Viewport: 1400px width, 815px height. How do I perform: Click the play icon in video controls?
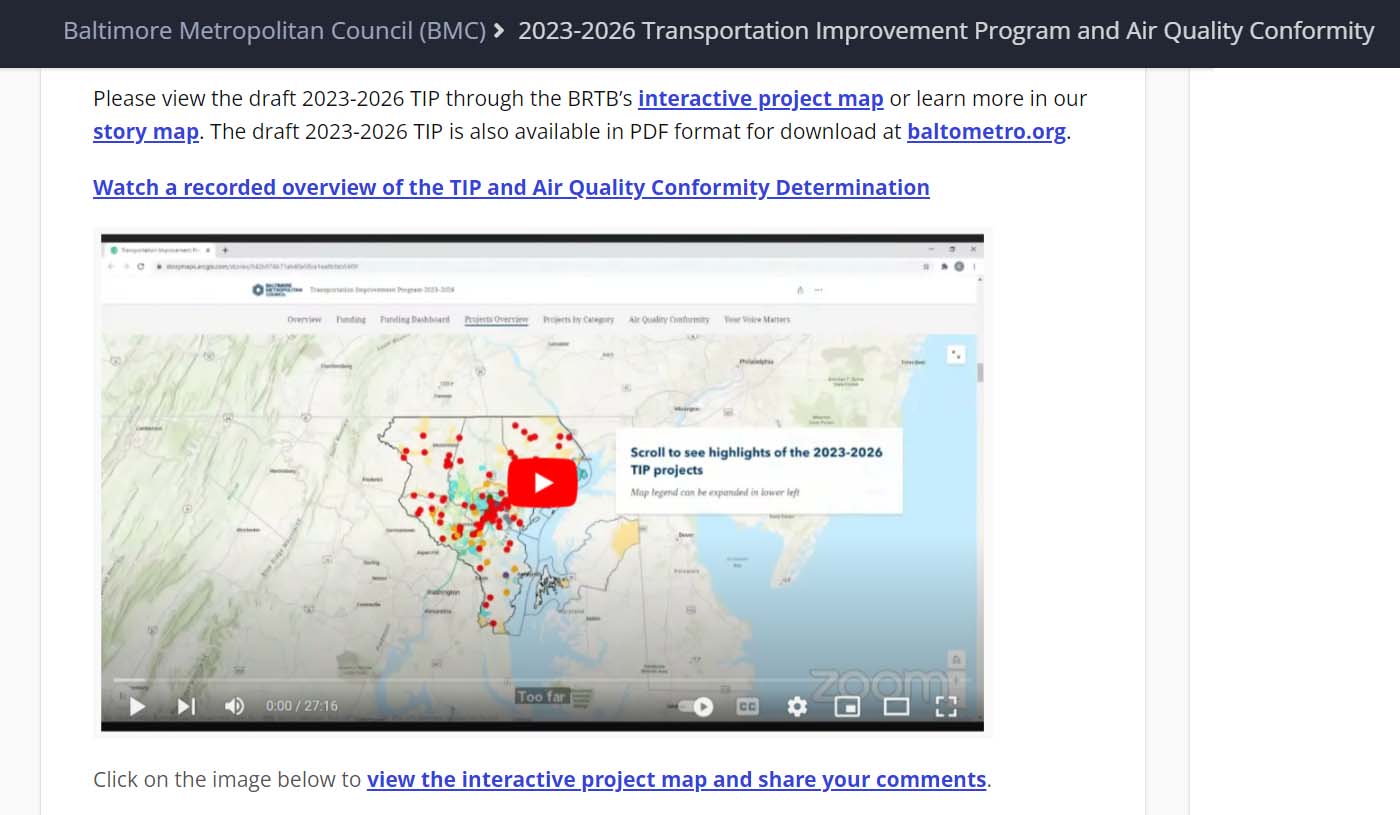[x=138, y=706]
